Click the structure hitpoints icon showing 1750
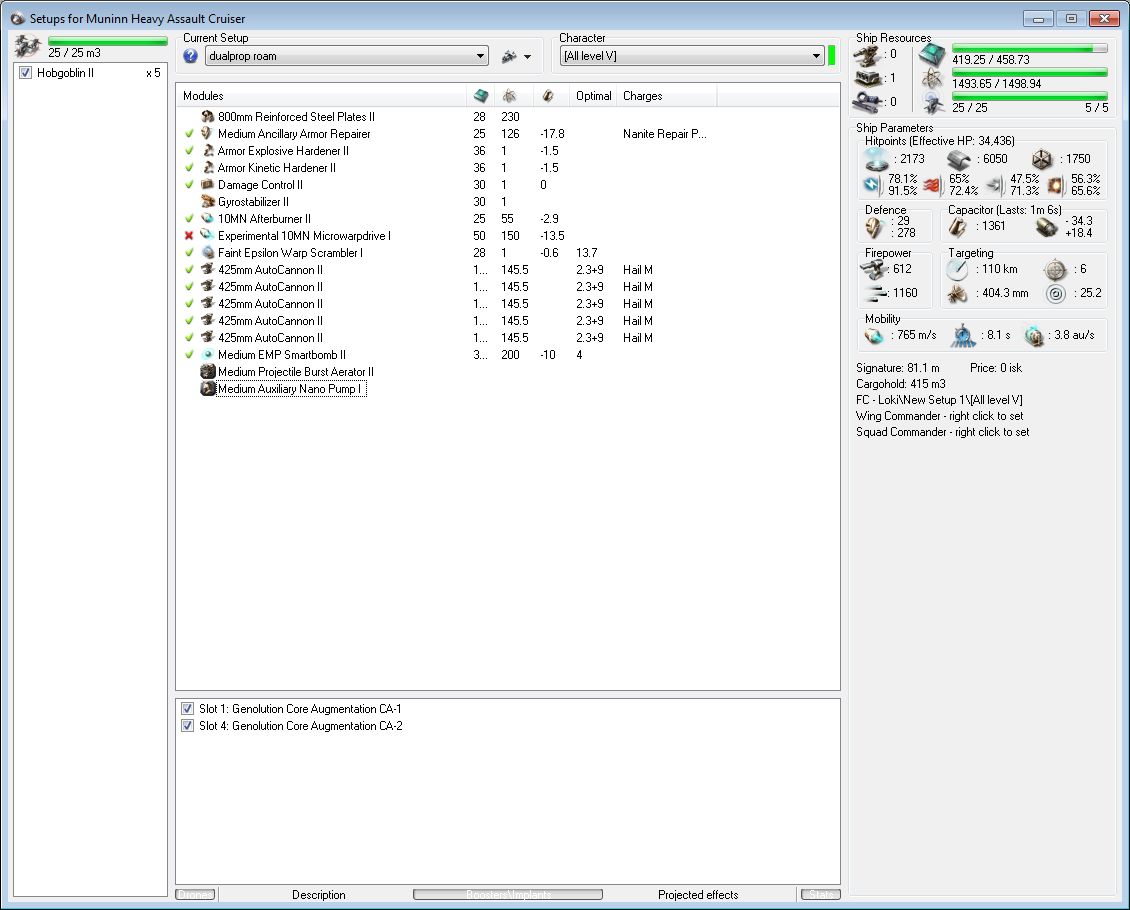 click(x=1042, y=159)
